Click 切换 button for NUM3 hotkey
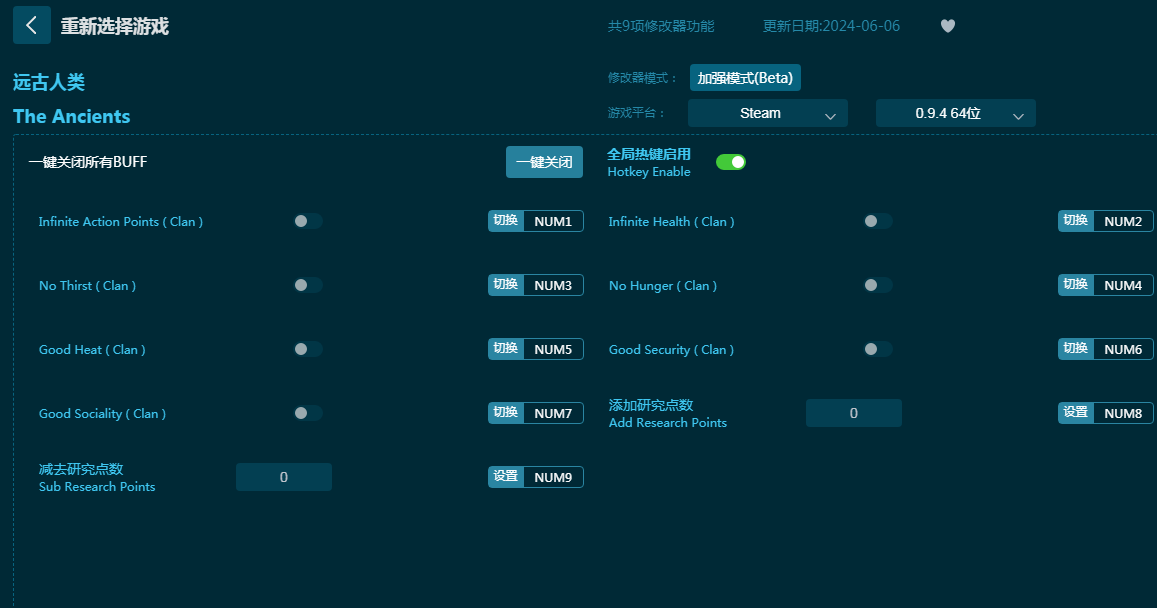The image size is (1157, 608). point(506,285)
